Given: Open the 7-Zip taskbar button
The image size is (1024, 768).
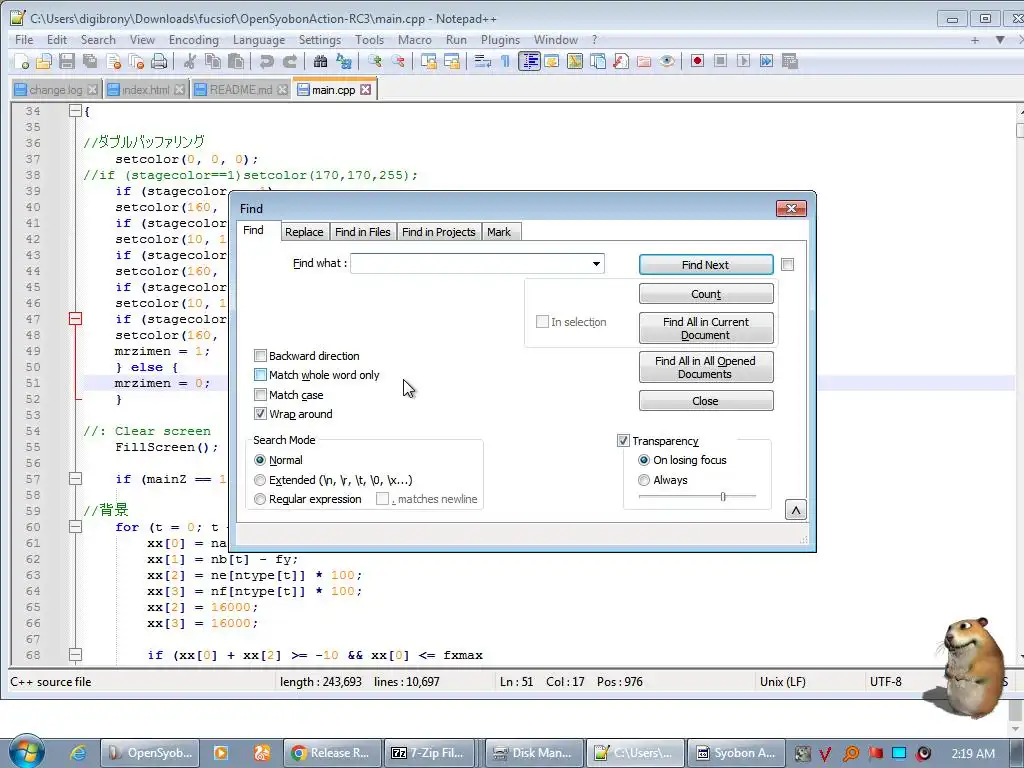Looking at the screenshot, I should coord(429,753).
